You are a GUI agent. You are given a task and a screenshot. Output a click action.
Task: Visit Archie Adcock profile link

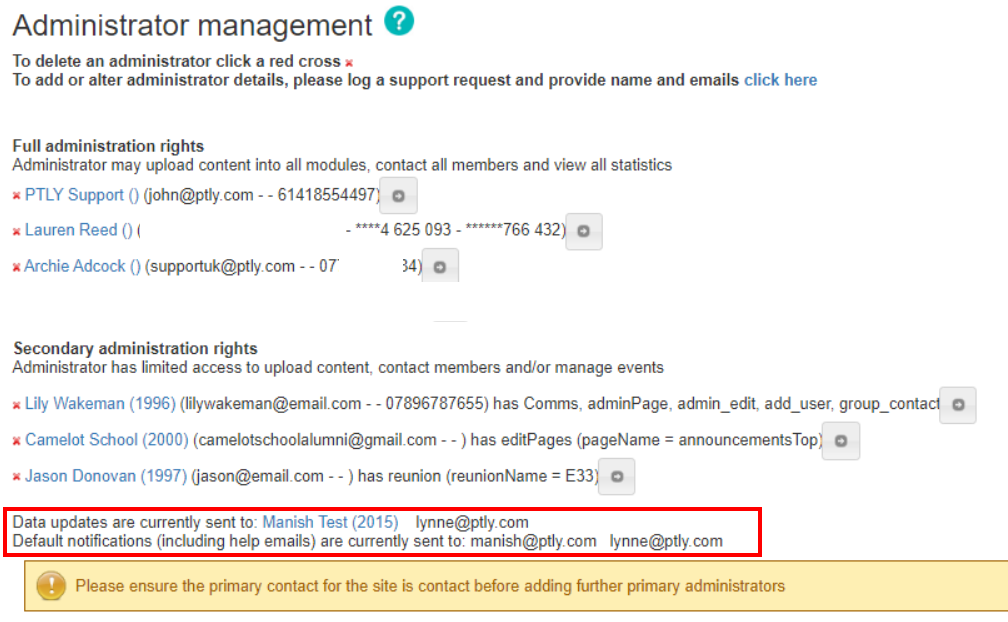tap(82, 266)
